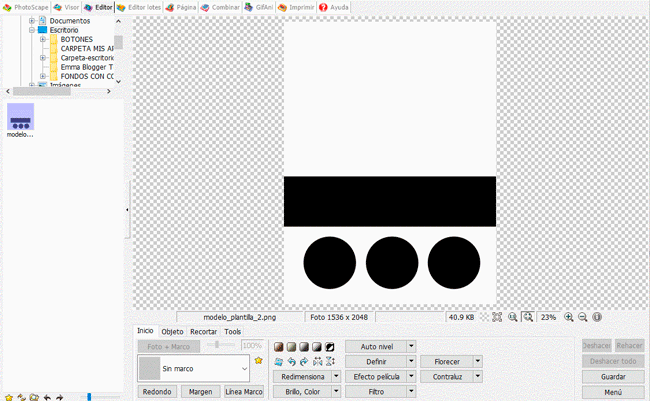Click the Auto nivel button
The width and height of the screenshot is (650, 401).
[x=376, y=346]
